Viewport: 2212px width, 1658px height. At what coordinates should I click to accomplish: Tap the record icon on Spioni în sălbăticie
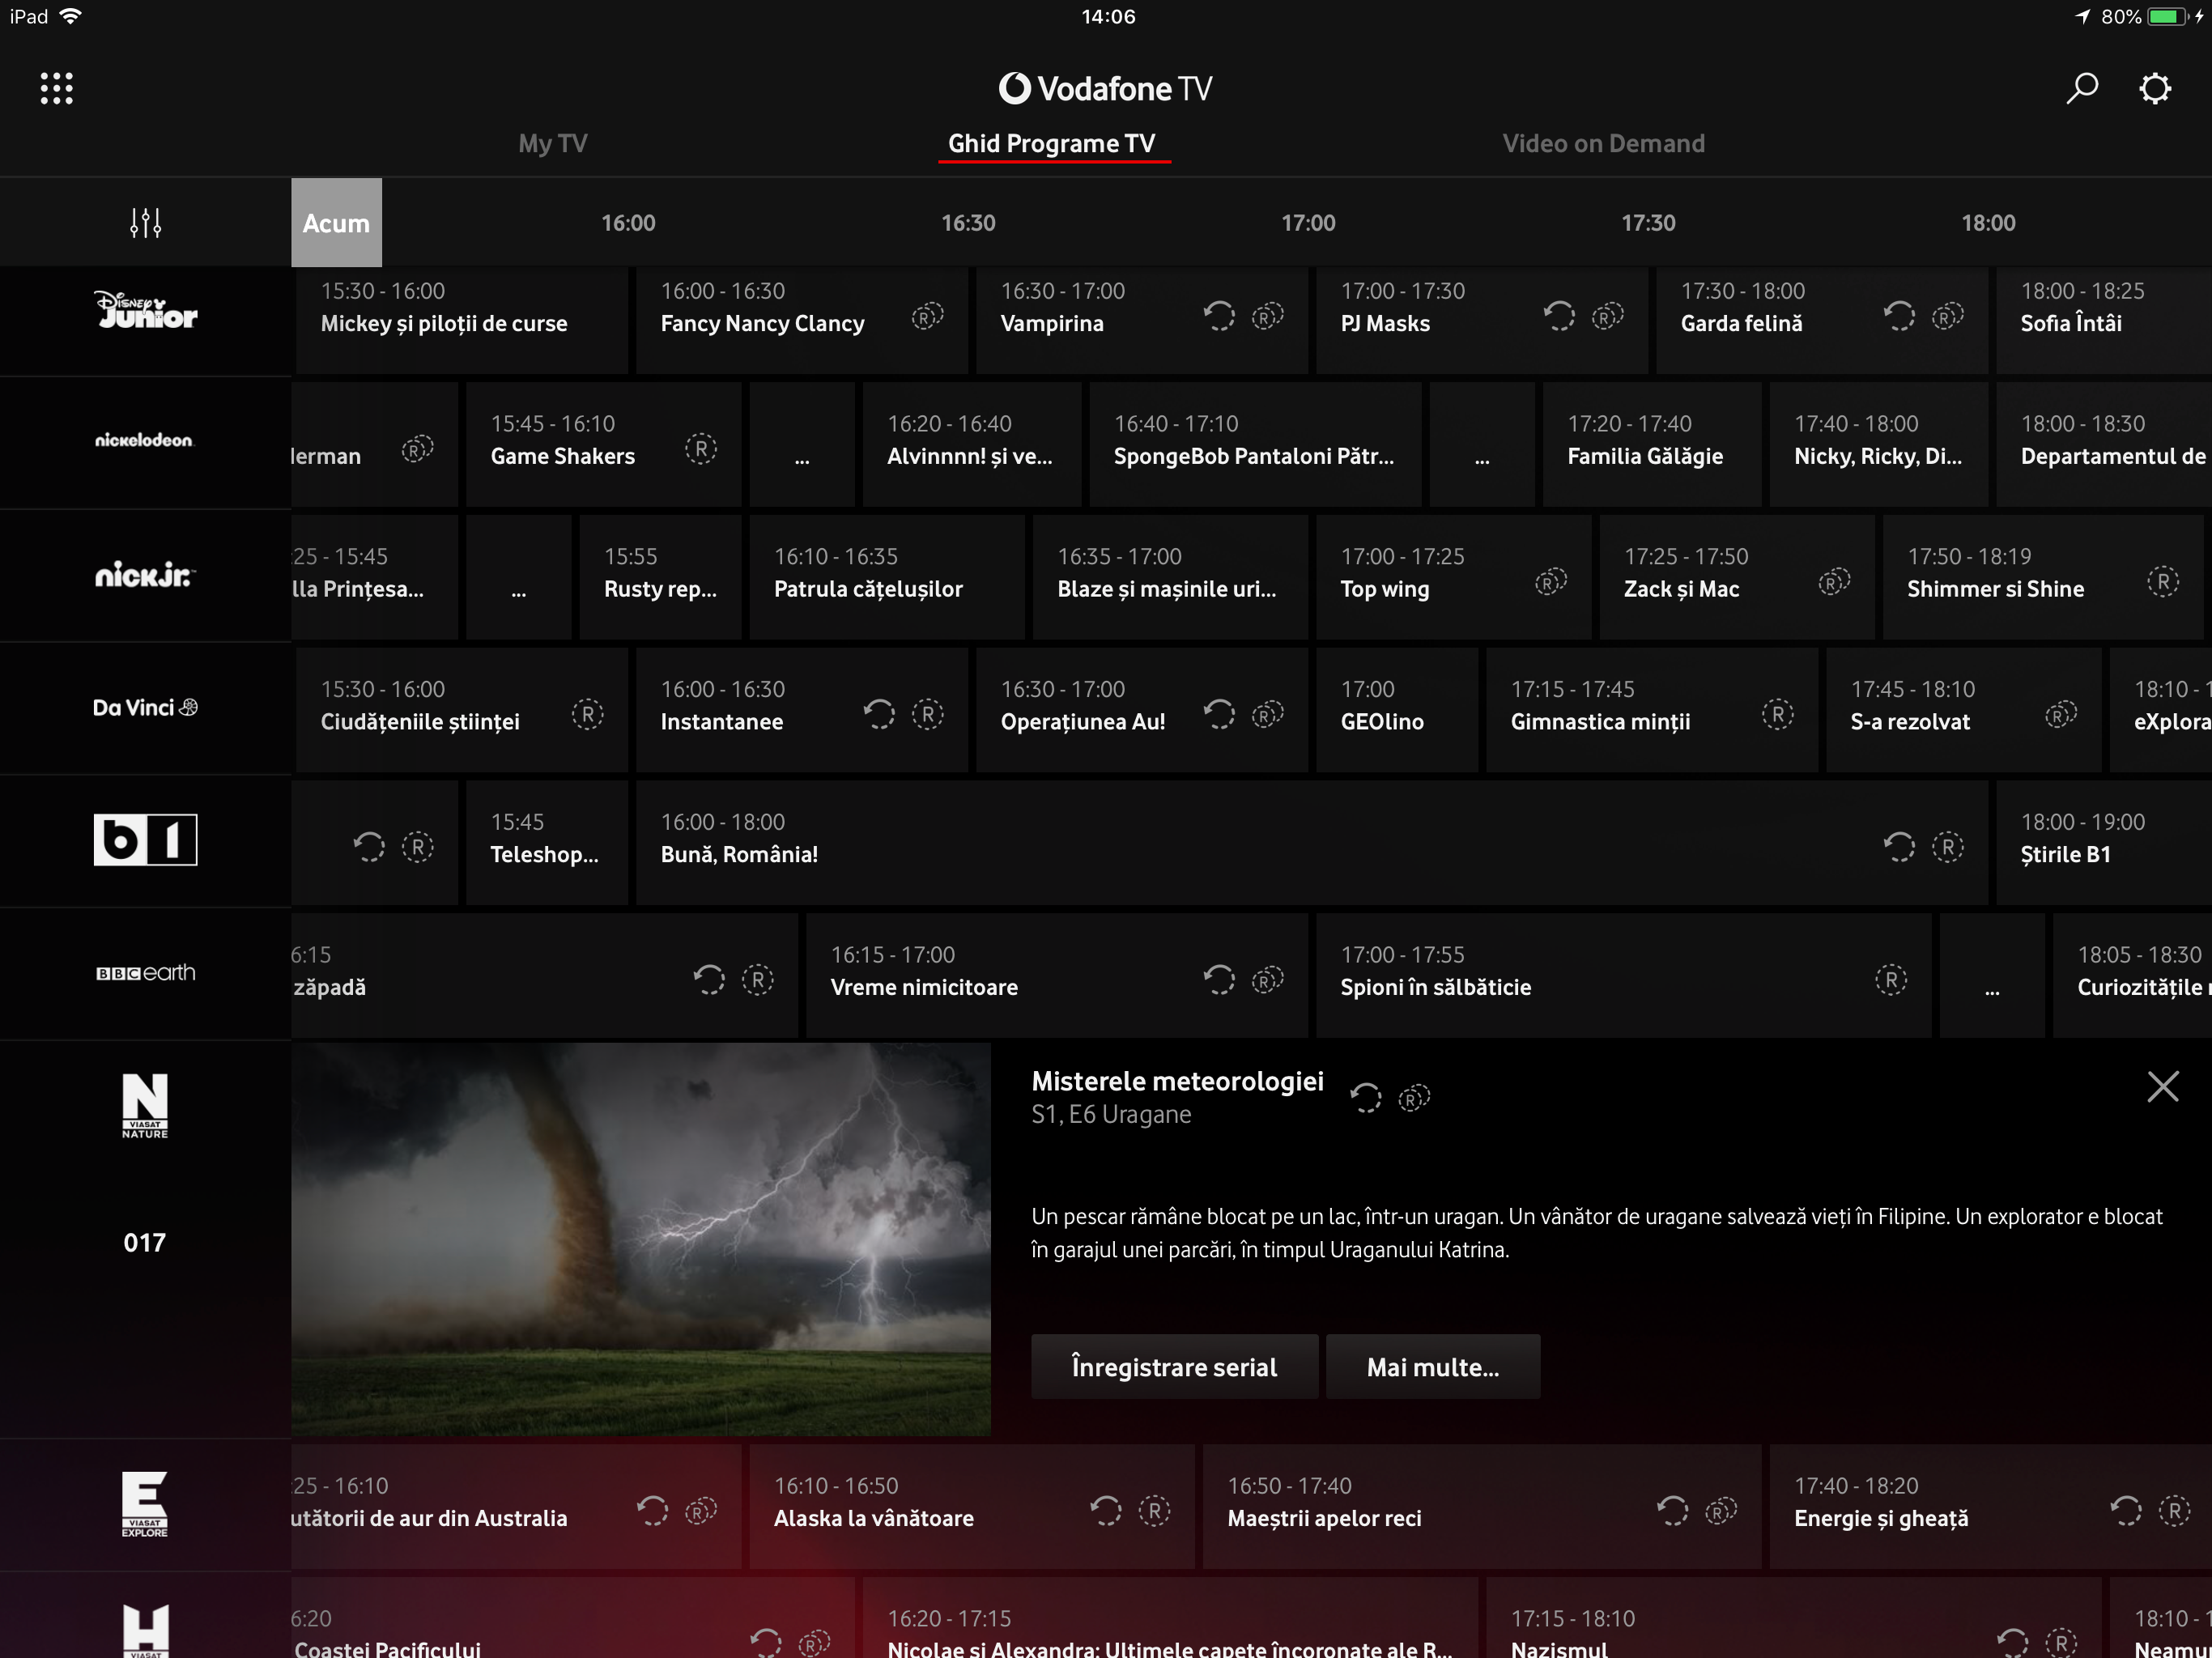point(1891,980)
